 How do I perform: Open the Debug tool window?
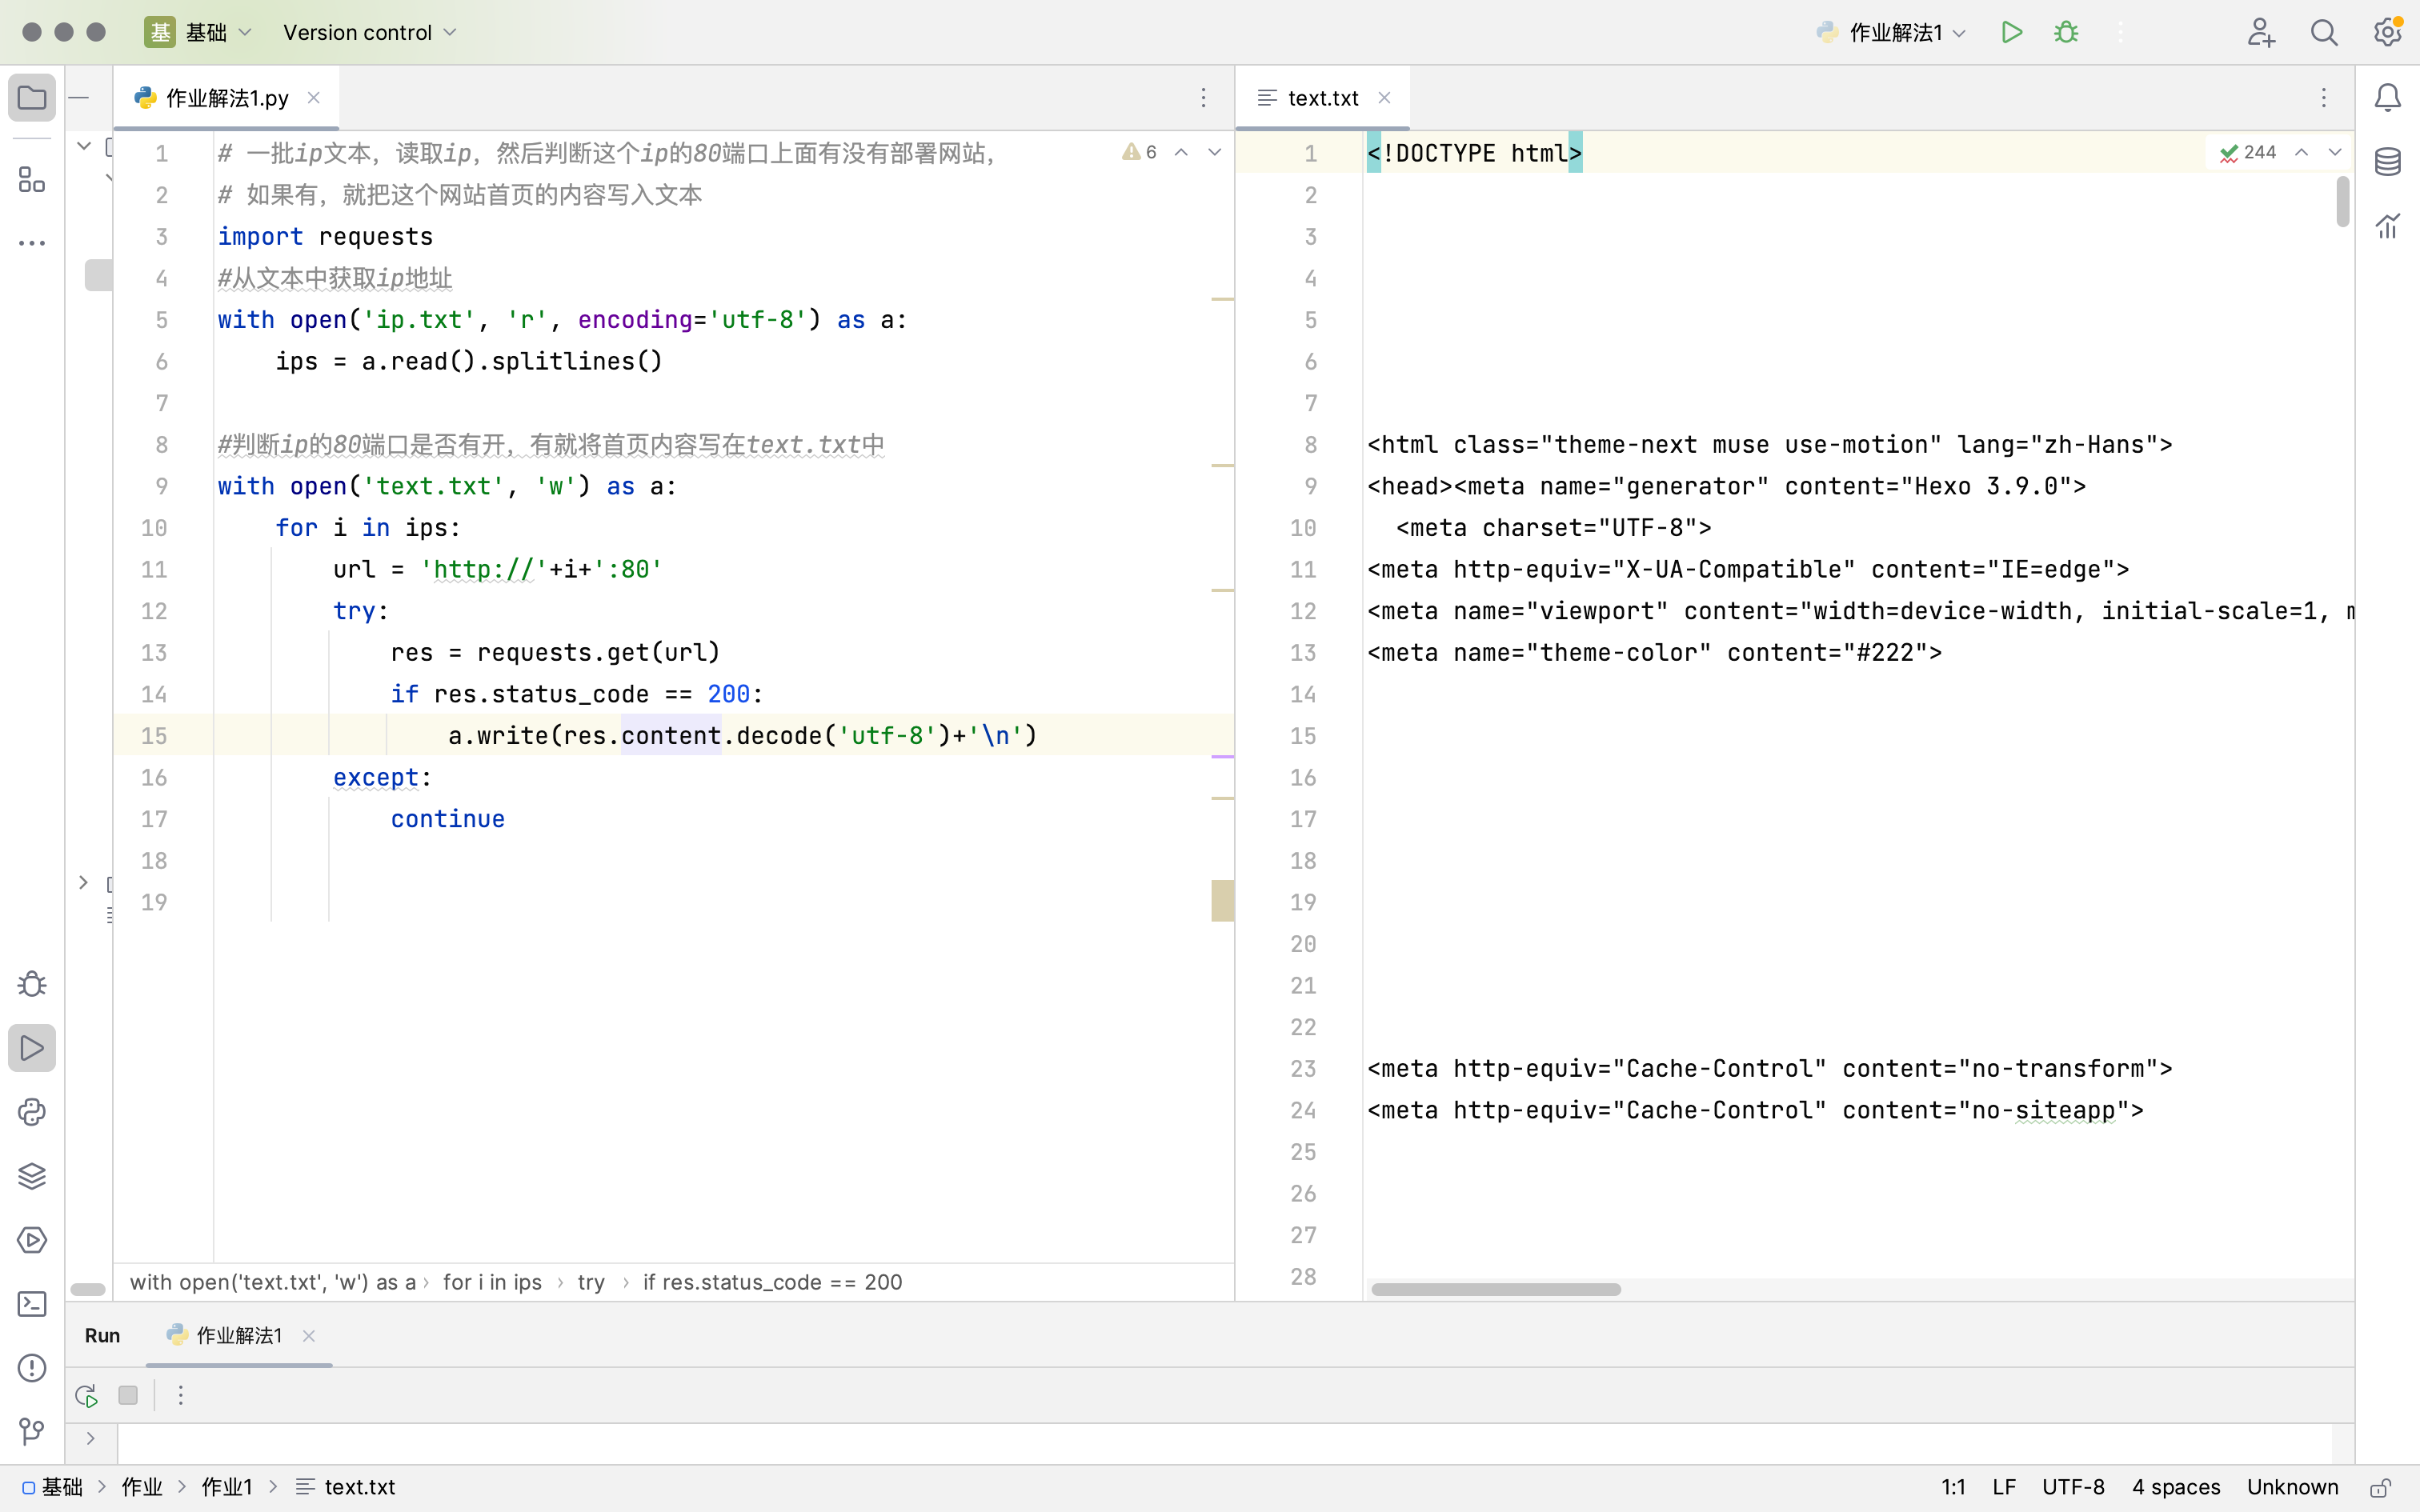click(x=32, y=984)
